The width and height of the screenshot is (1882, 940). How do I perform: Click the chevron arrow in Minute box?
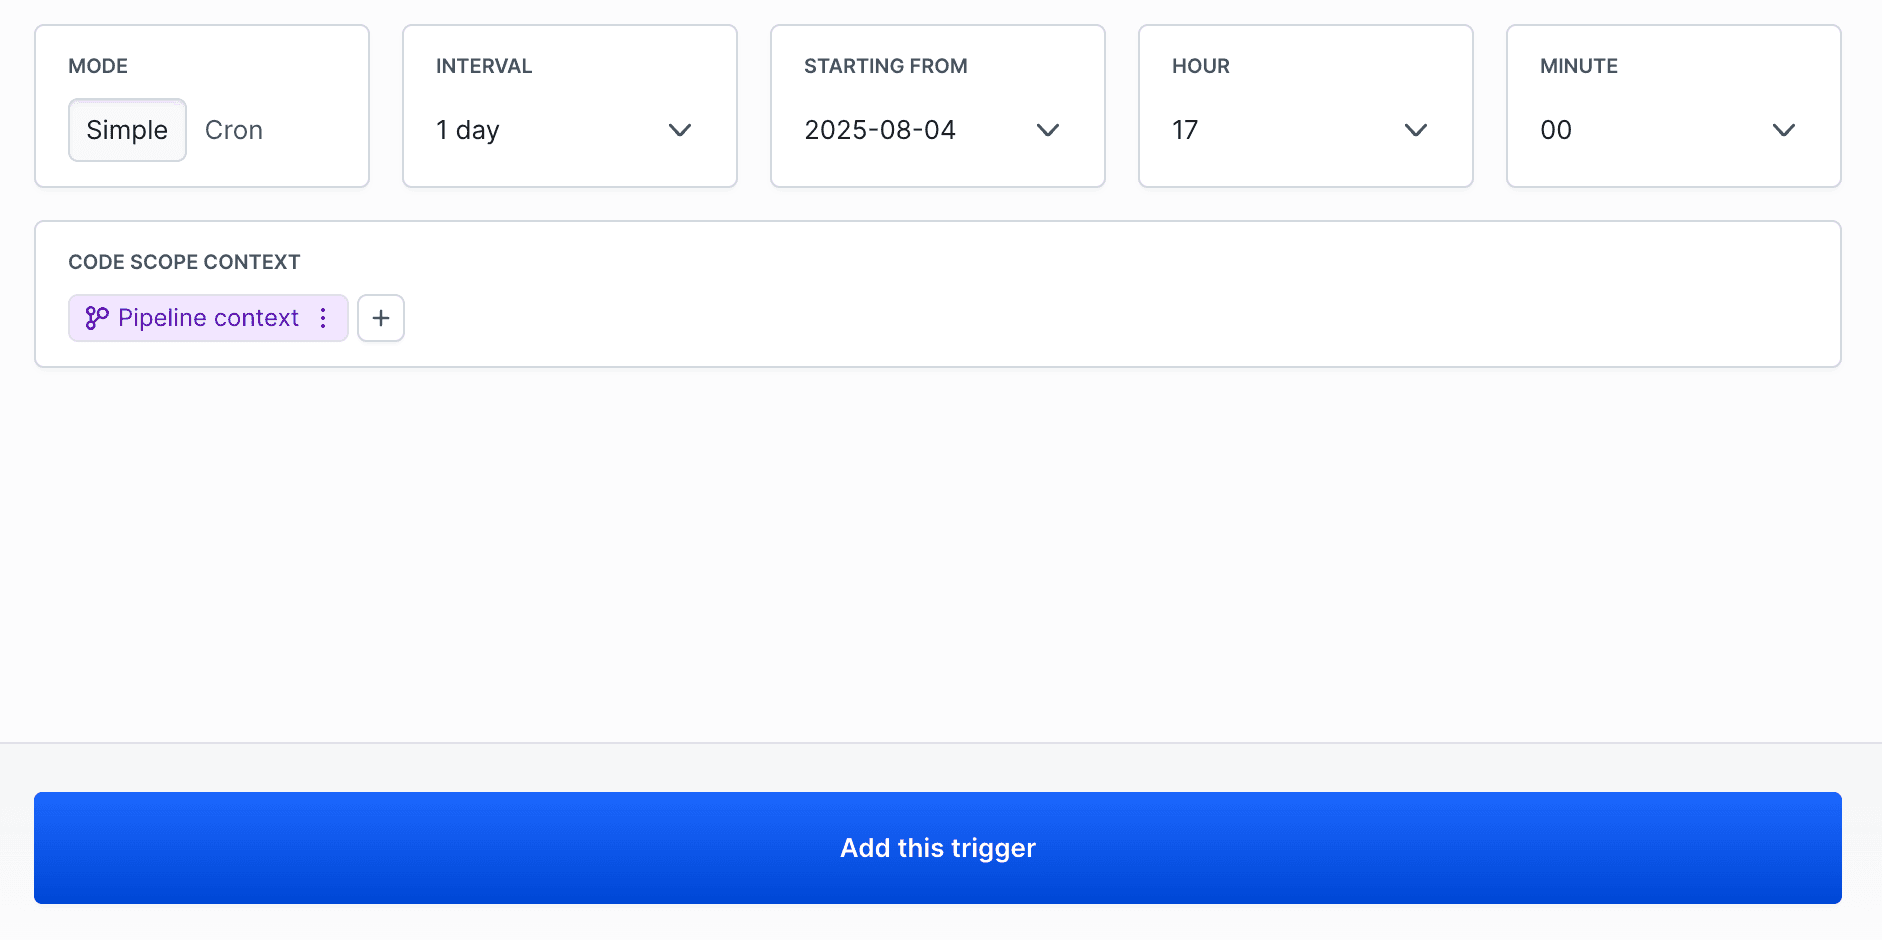coord(1784,130)
